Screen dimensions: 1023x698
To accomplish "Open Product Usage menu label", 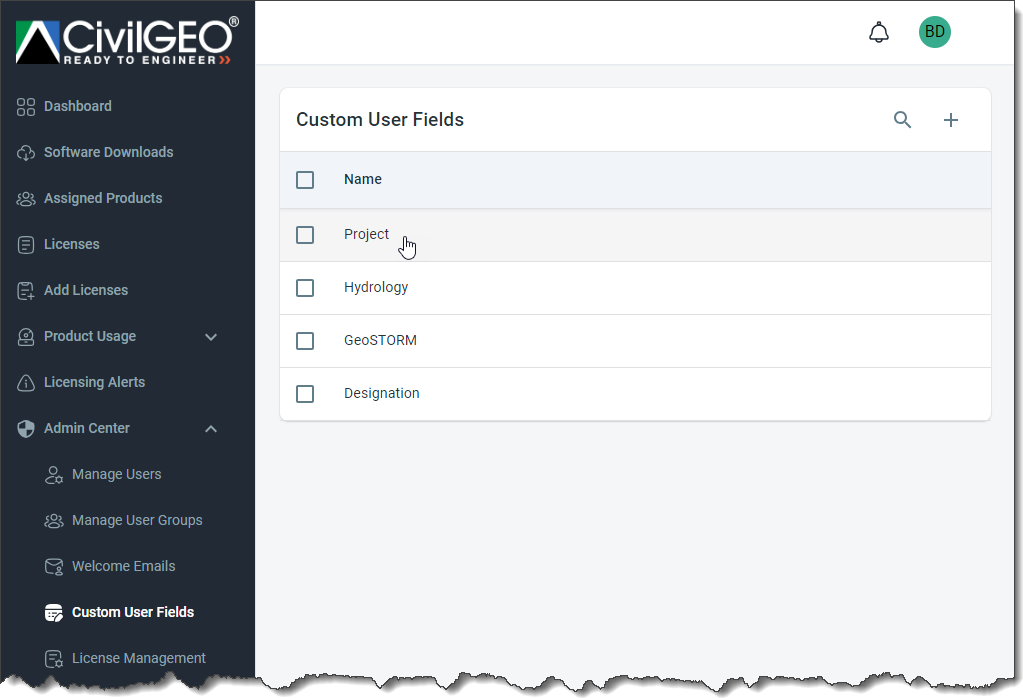I will pyautogui.click(x=90, y=336).
